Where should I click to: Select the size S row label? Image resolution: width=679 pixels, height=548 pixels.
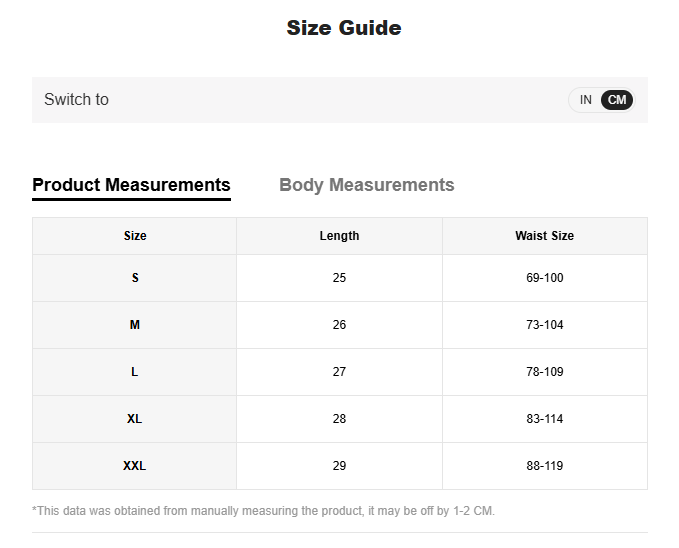(x=135, y=278)
